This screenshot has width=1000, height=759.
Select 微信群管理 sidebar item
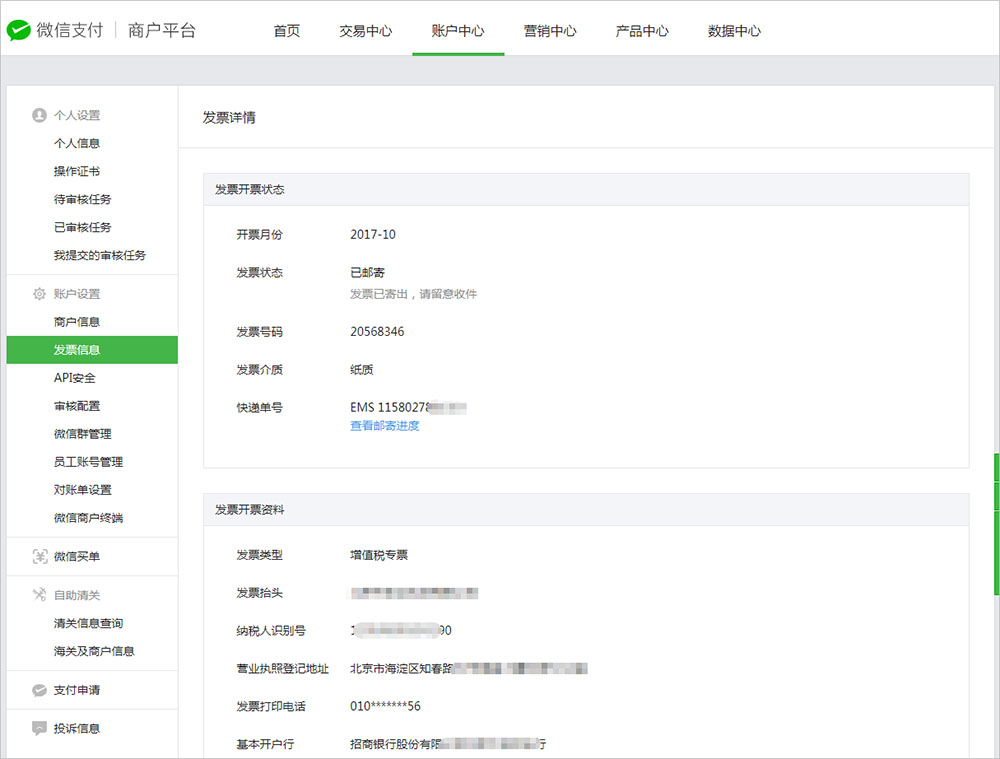coord(83,434)
